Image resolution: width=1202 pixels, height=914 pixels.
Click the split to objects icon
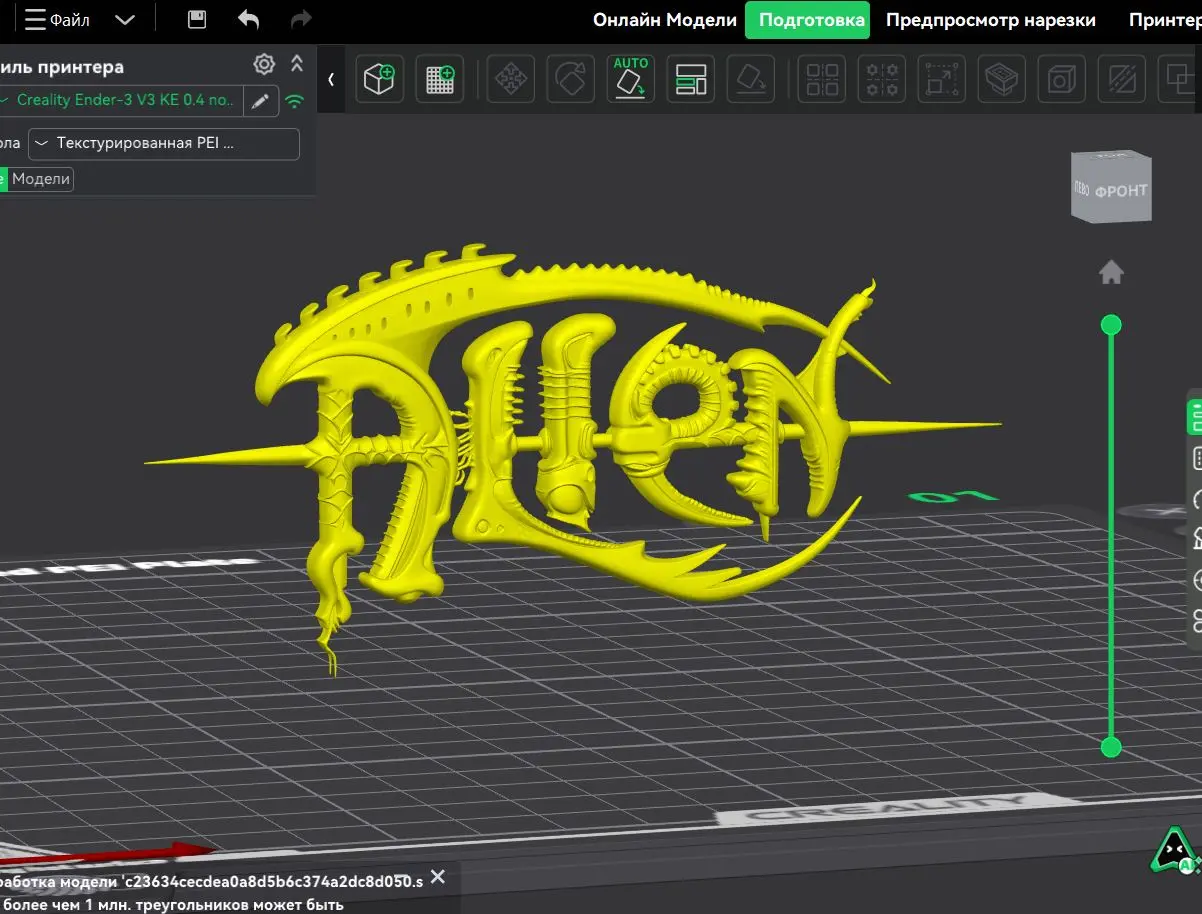pos(822,79)
